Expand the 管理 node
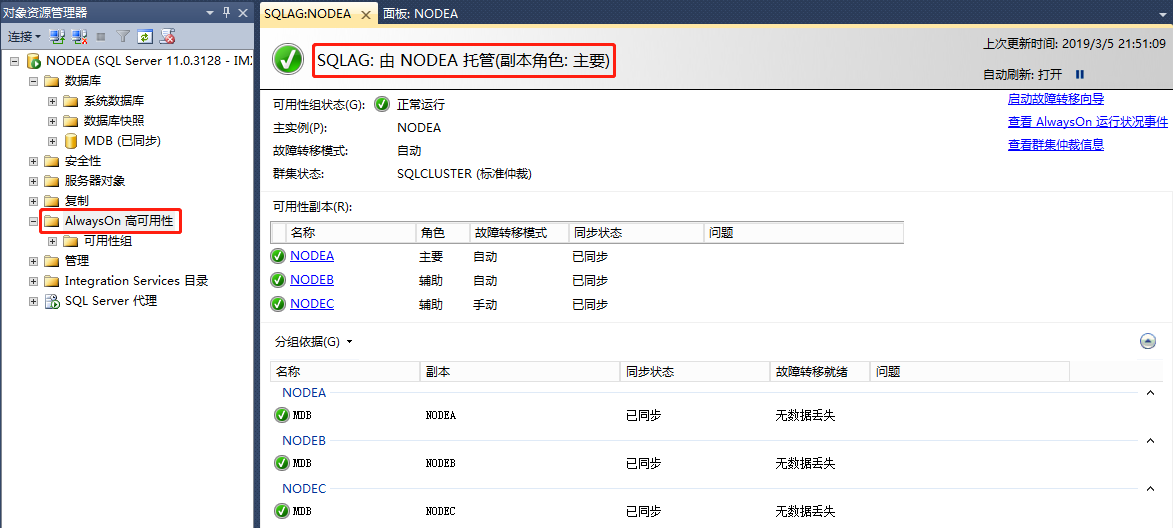The width and height of the screenshot is (1173, 528). (x=34, y=261)
